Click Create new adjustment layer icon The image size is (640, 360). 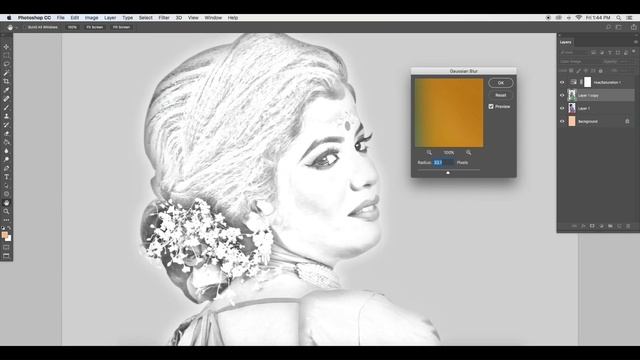601,226
